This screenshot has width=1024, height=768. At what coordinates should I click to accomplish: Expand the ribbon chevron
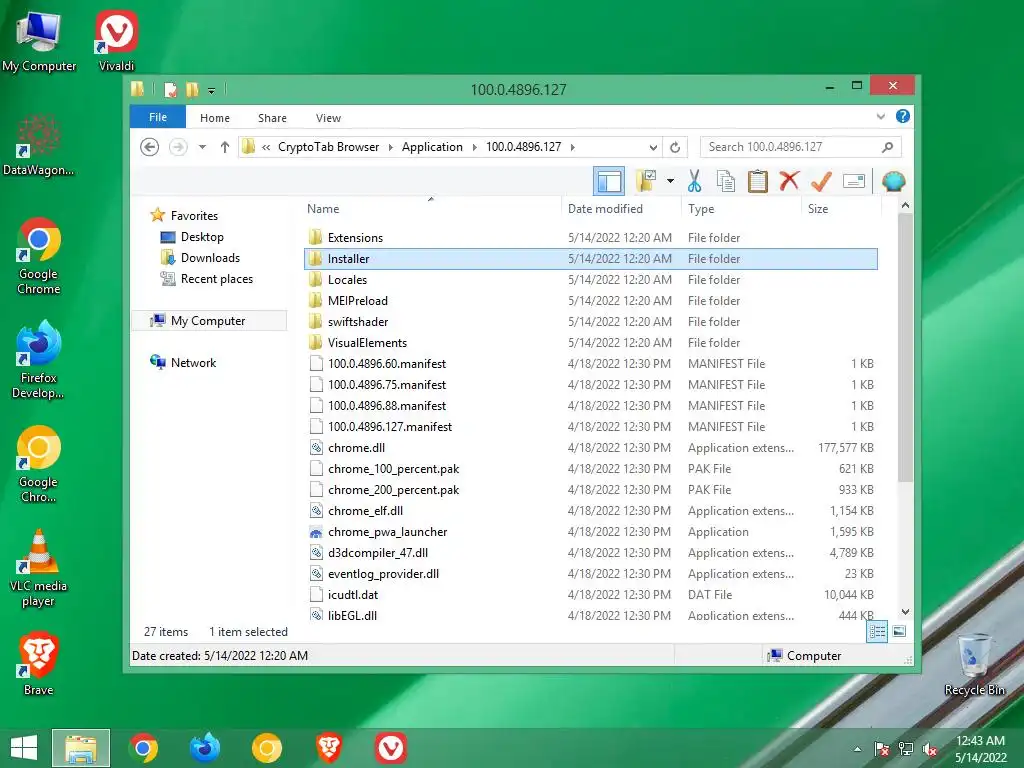pos(880,117)
